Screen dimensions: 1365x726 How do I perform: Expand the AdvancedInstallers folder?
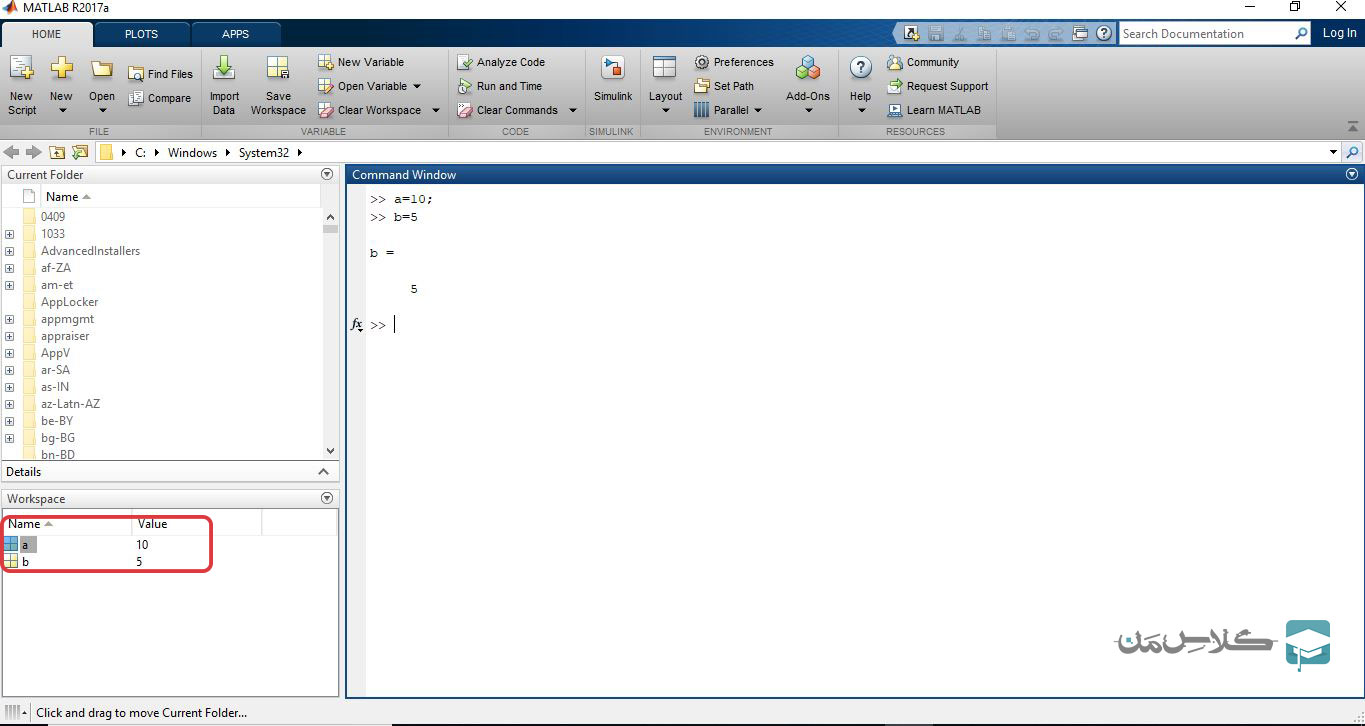pos(9,251)
